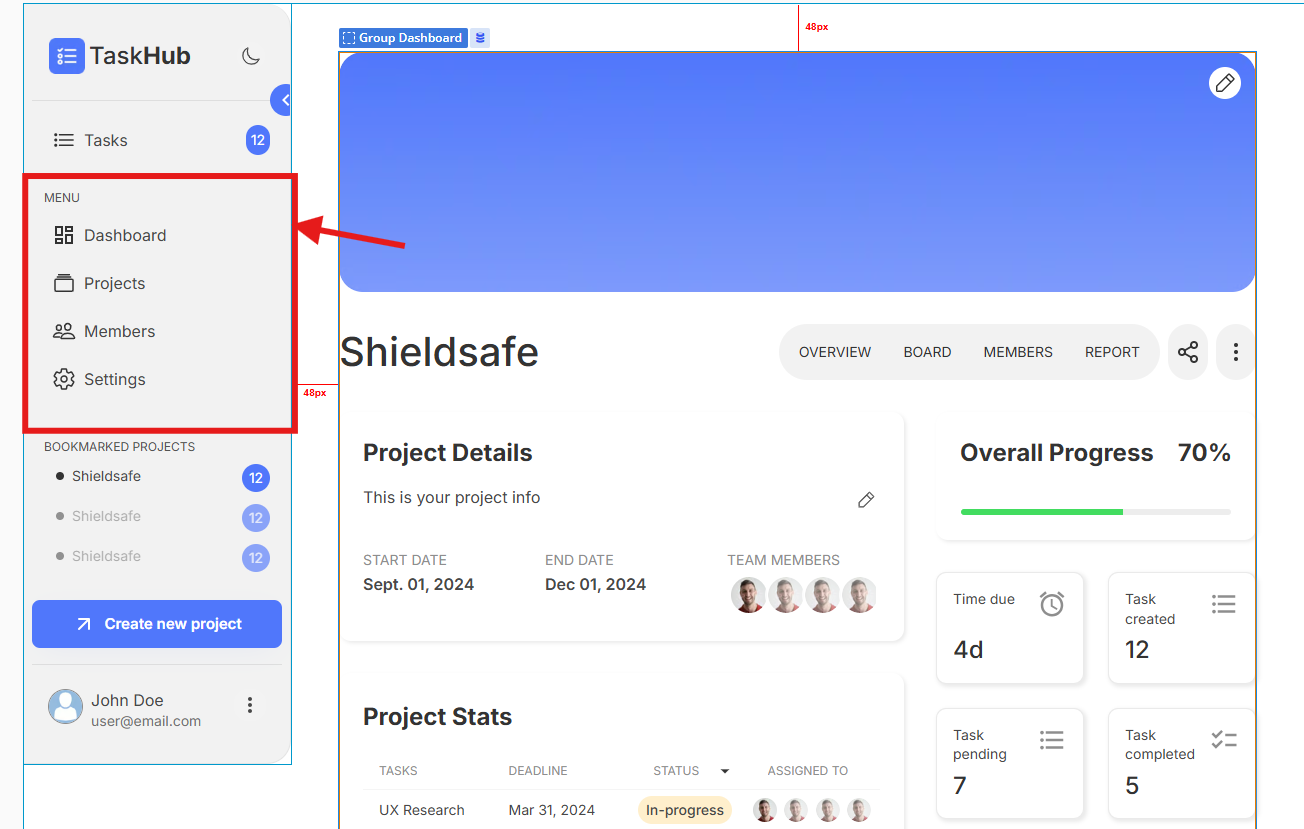Select the first bookmarked Shieldsafe project
Screen dimensions: 1304x829
pos(106,477)
